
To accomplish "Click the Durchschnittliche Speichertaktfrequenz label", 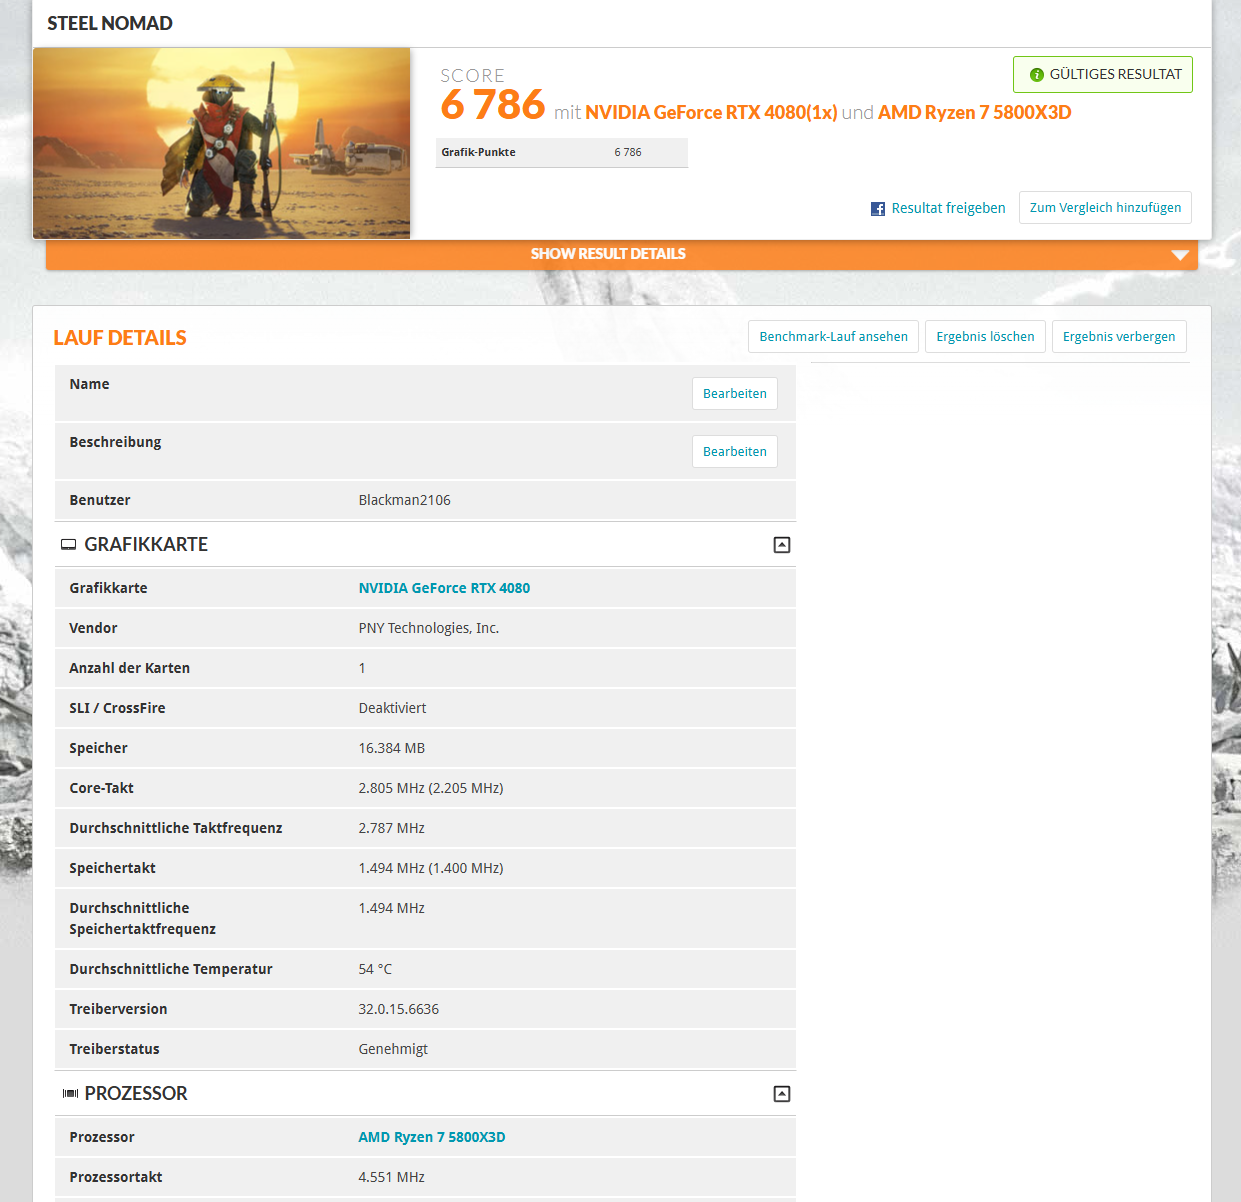I will pos(143,918).
